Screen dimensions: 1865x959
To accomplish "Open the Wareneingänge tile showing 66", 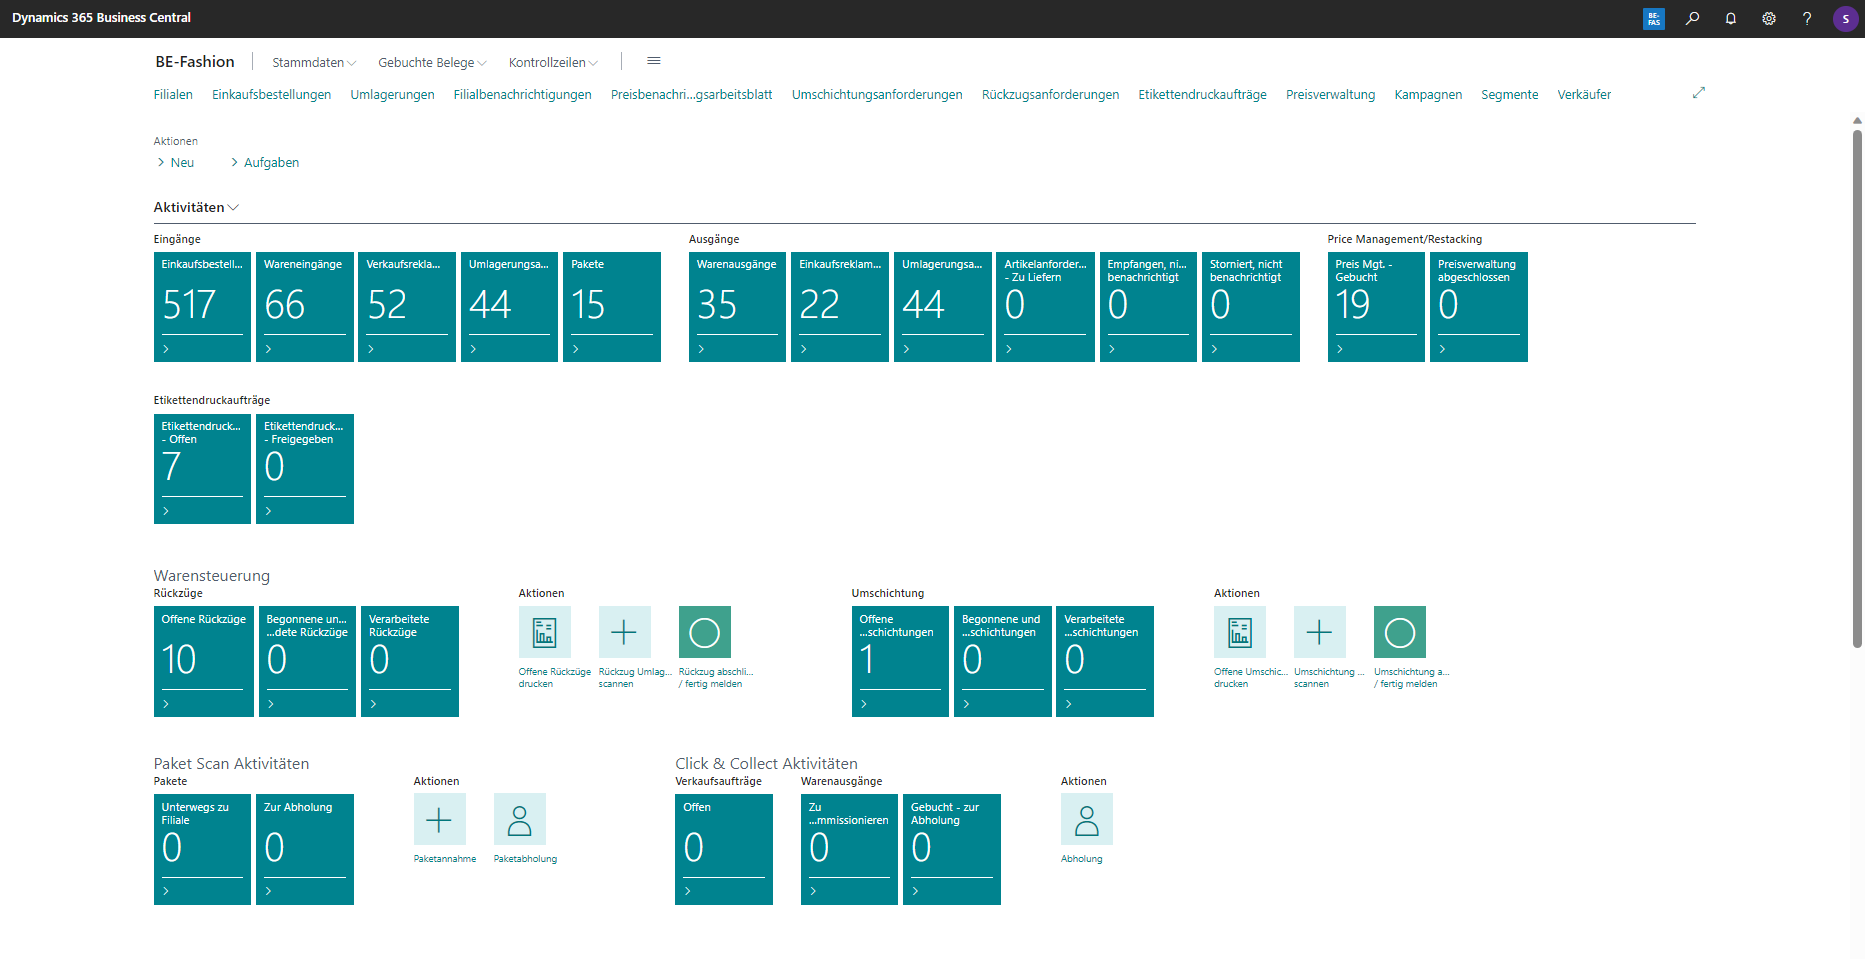I will [304, 306].
